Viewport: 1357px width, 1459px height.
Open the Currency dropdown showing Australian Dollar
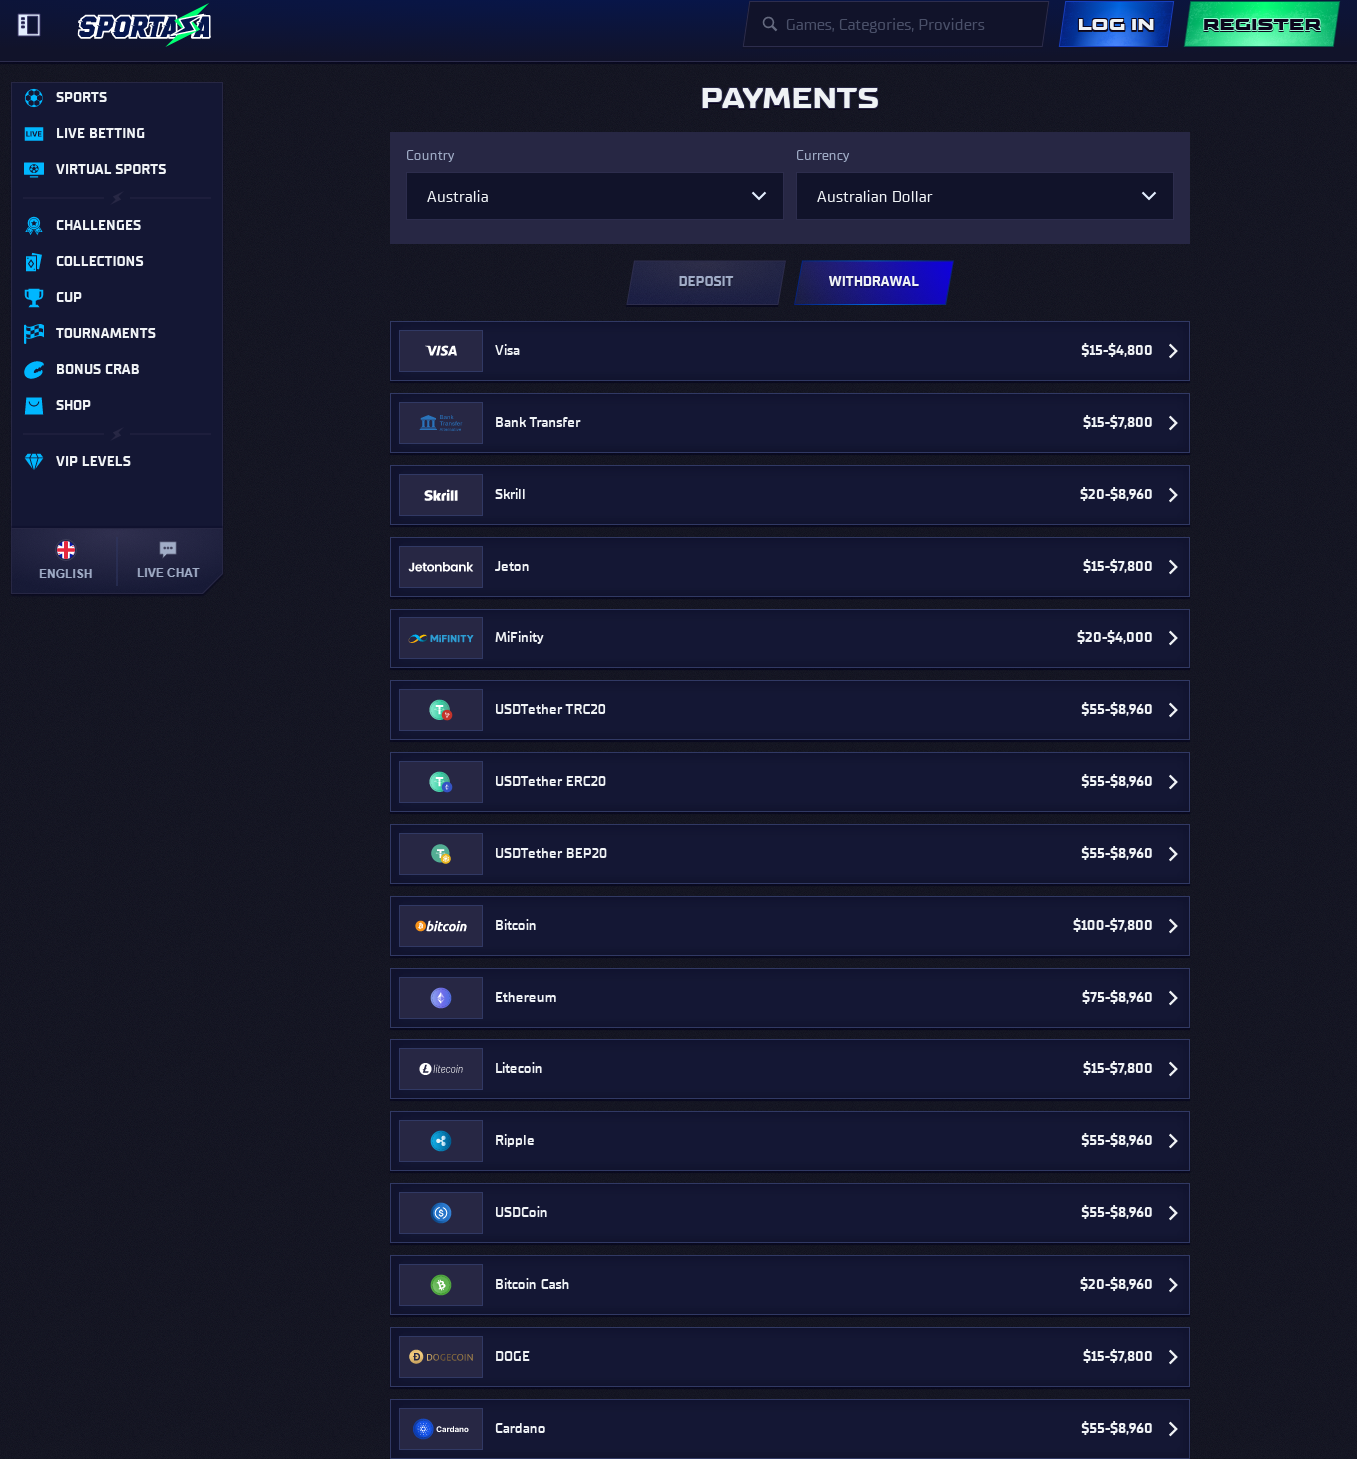[x=984, y=197]
